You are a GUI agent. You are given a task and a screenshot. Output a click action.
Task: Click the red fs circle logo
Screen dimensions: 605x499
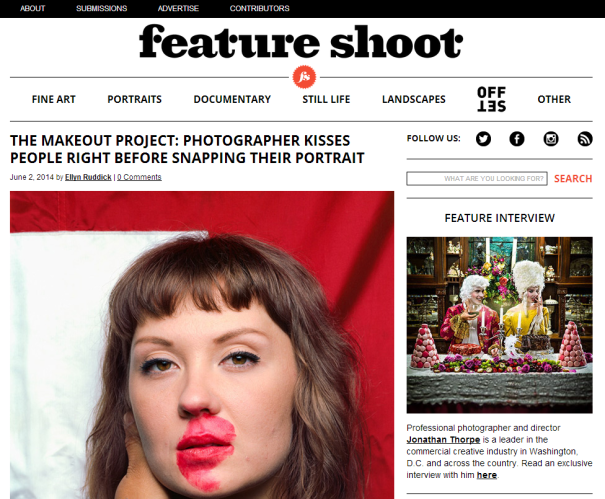point(304,77)
